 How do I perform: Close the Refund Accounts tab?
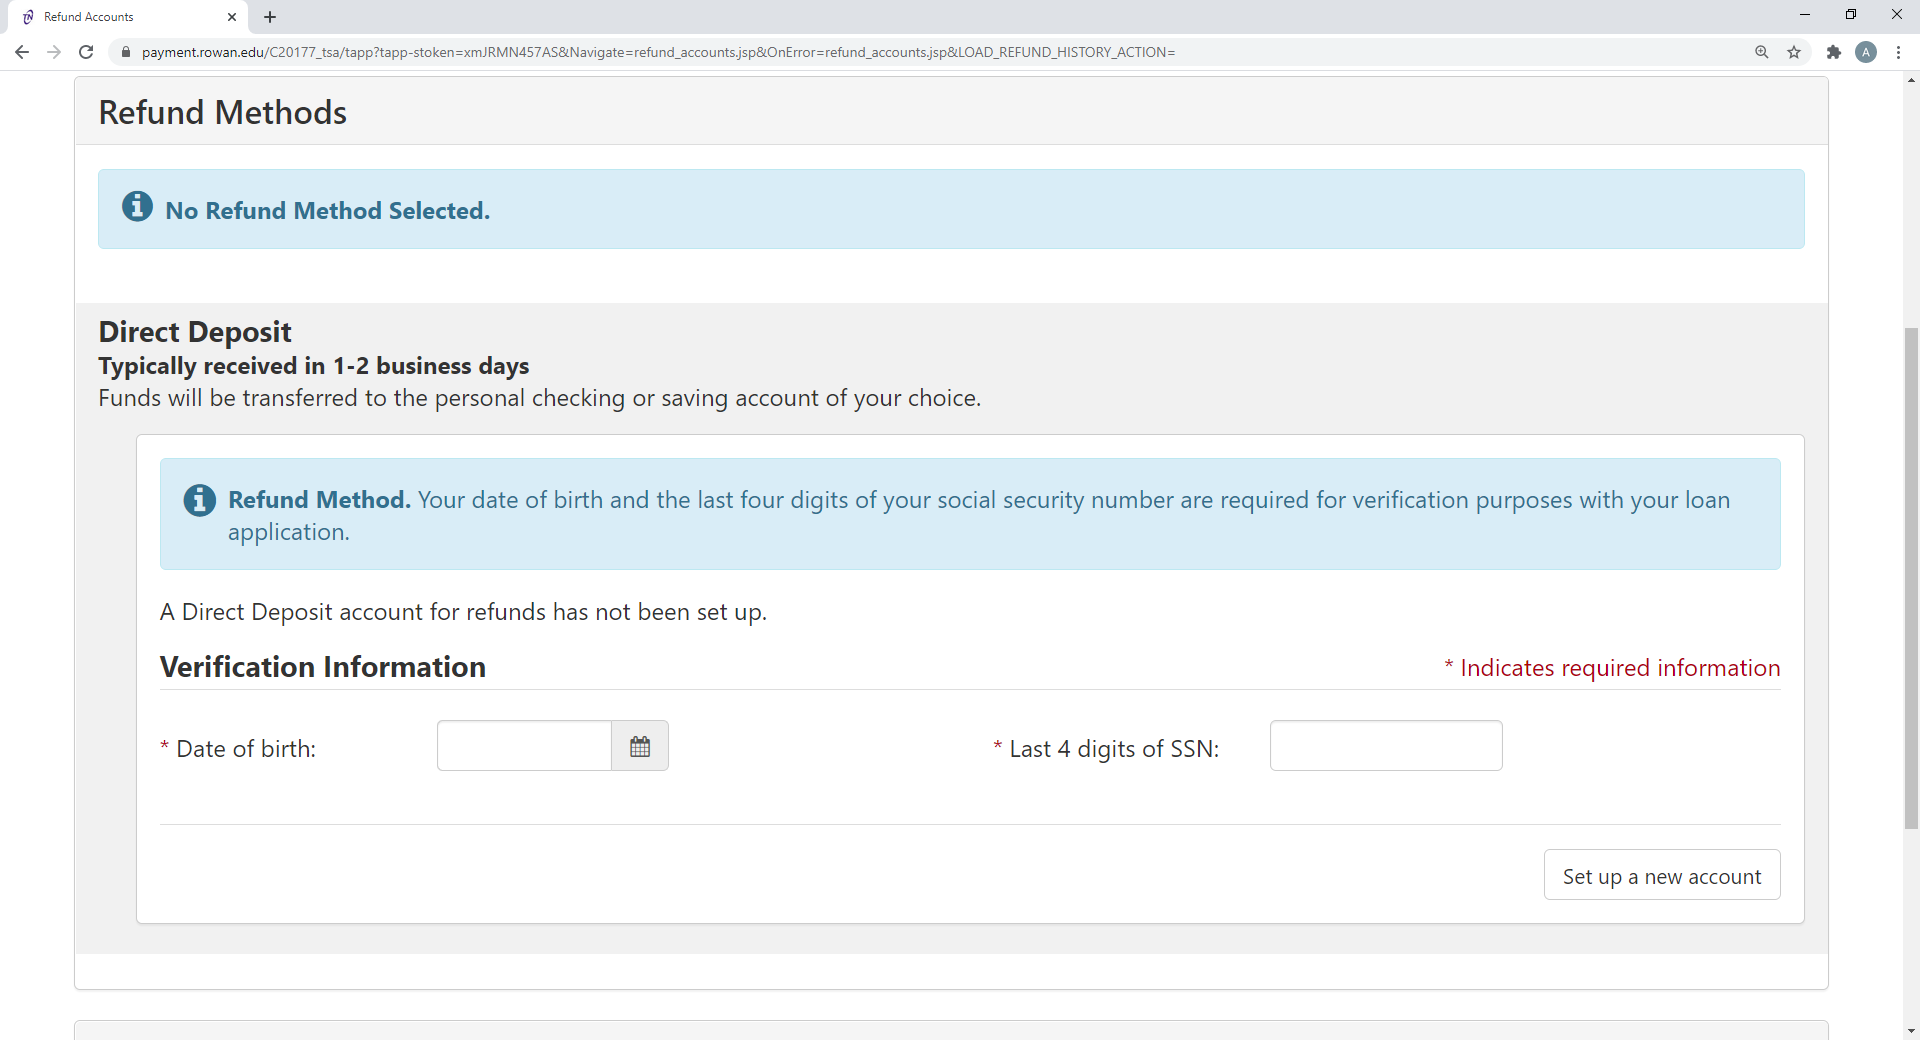[232, 17]
